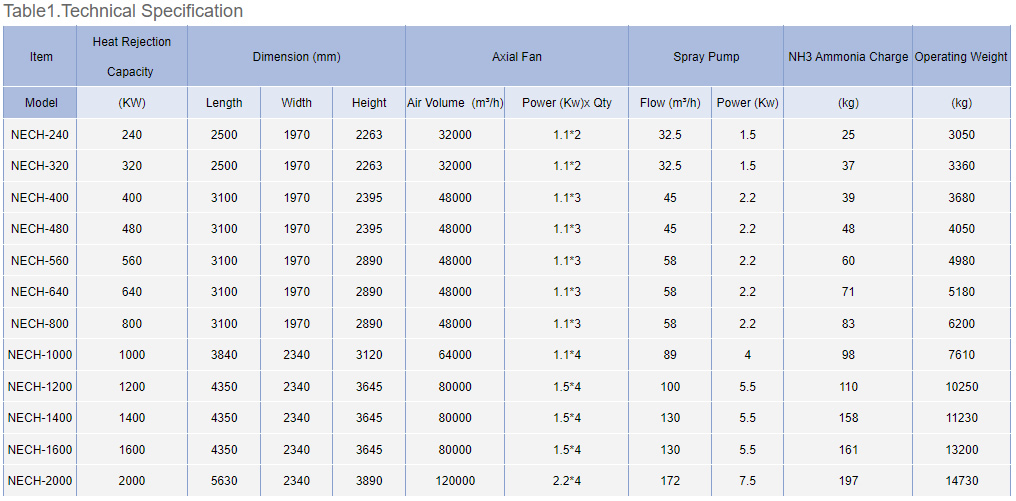This screenshot has height=501, width=1016.
Task: Click the Flow (m³/h) subheader
Action: click(x=670, y=103)
